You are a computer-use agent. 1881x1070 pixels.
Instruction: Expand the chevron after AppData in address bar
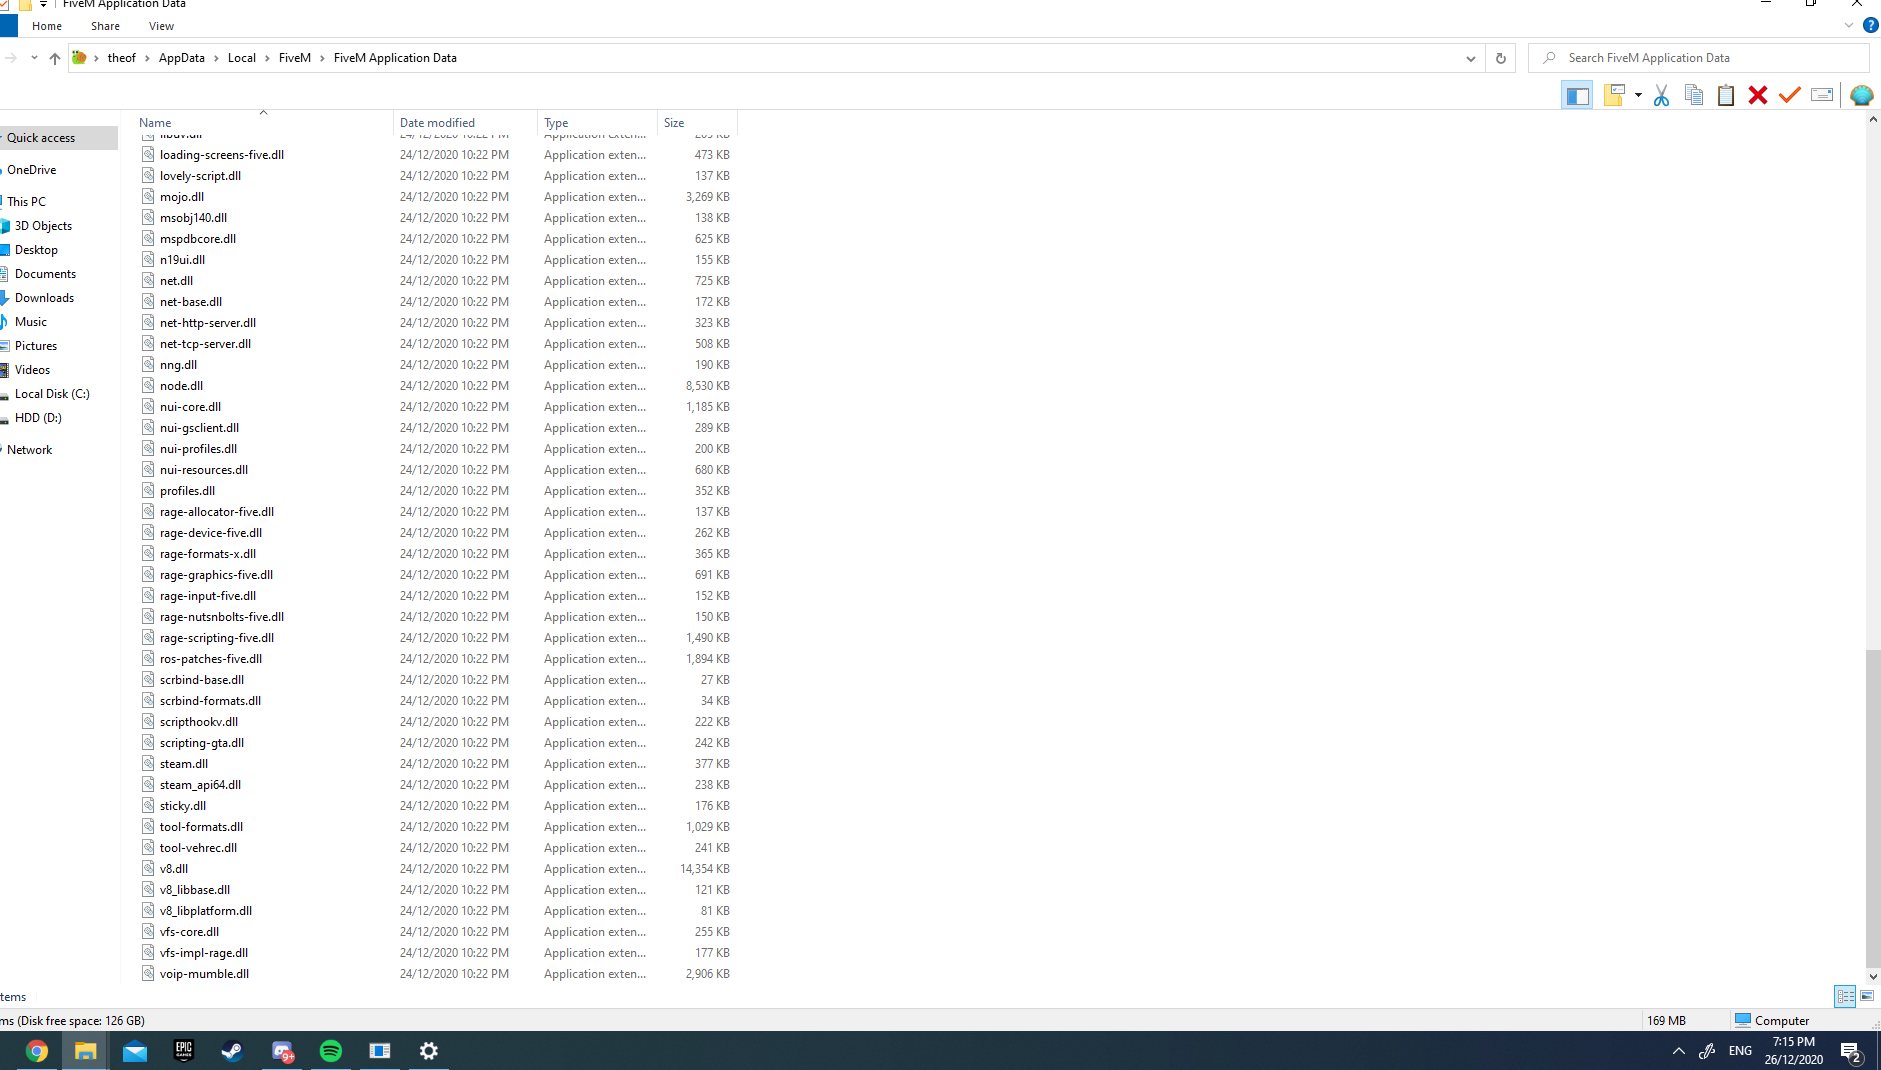tap(216, 58)
